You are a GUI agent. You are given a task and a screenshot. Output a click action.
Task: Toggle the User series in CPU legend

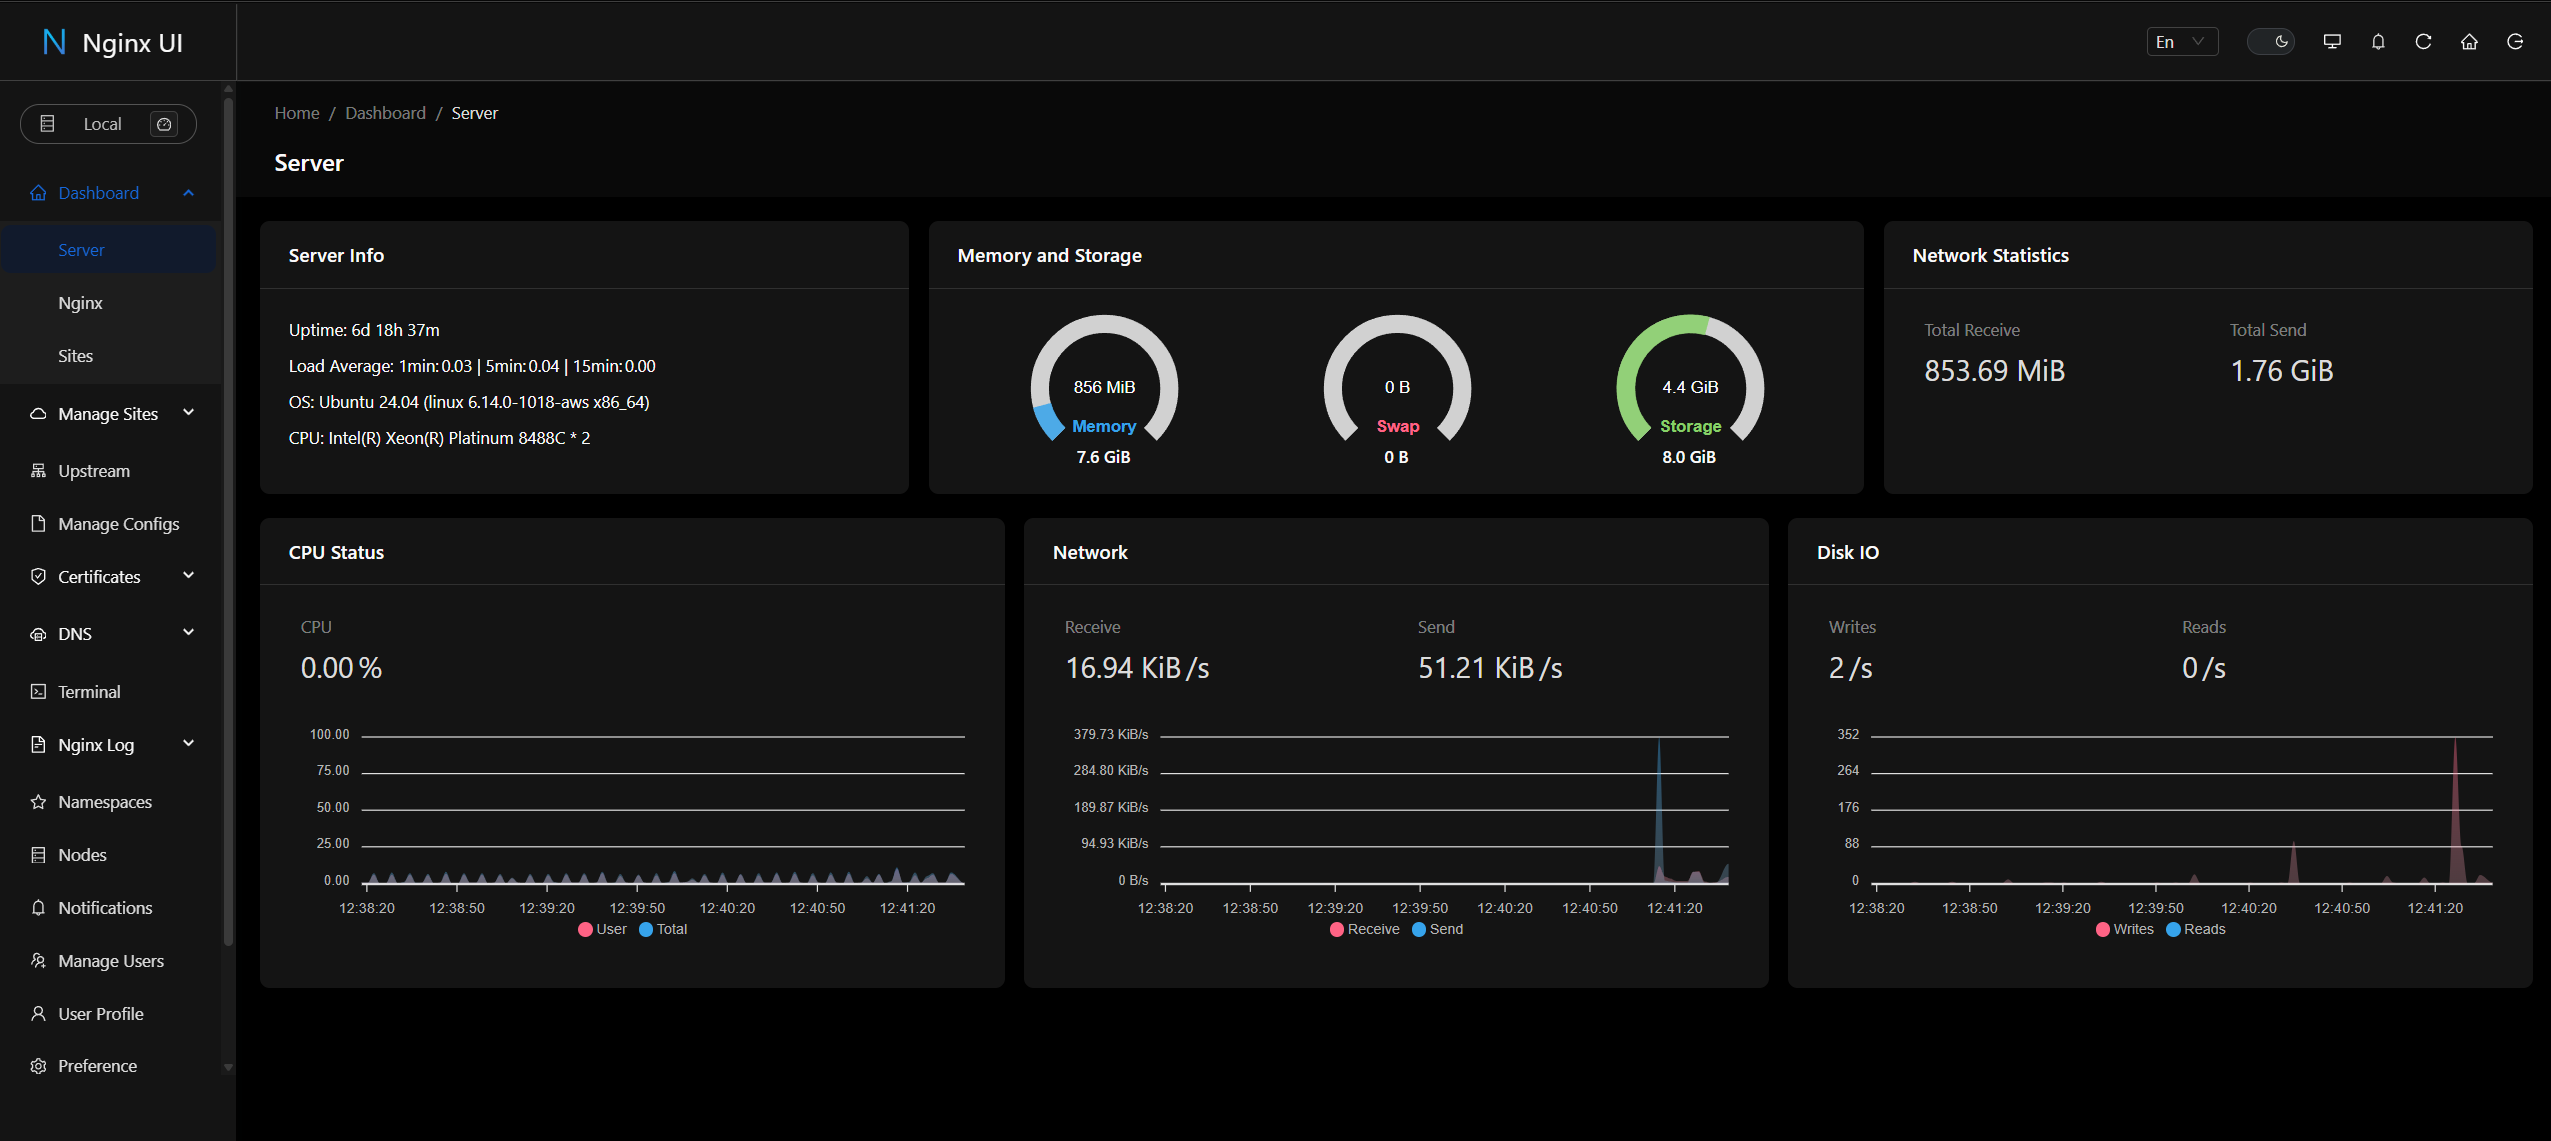tap(602, 929)
